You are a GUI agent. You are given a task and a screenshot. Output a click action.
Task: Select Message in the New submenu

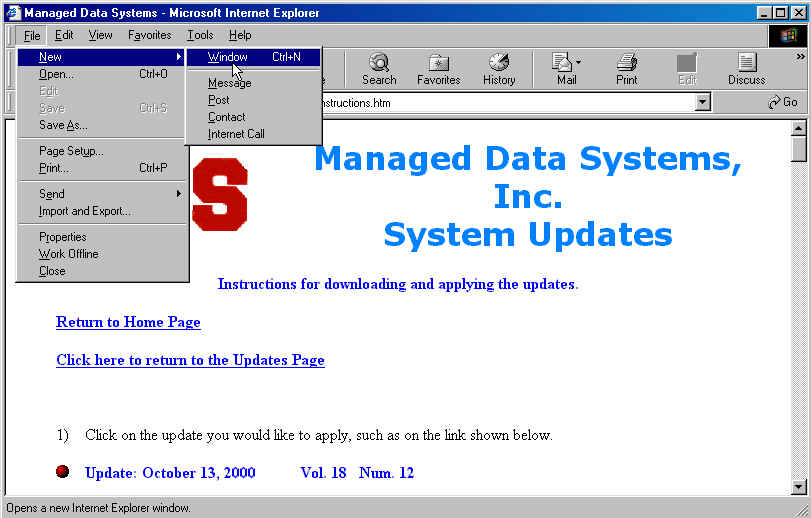point(253,83)
